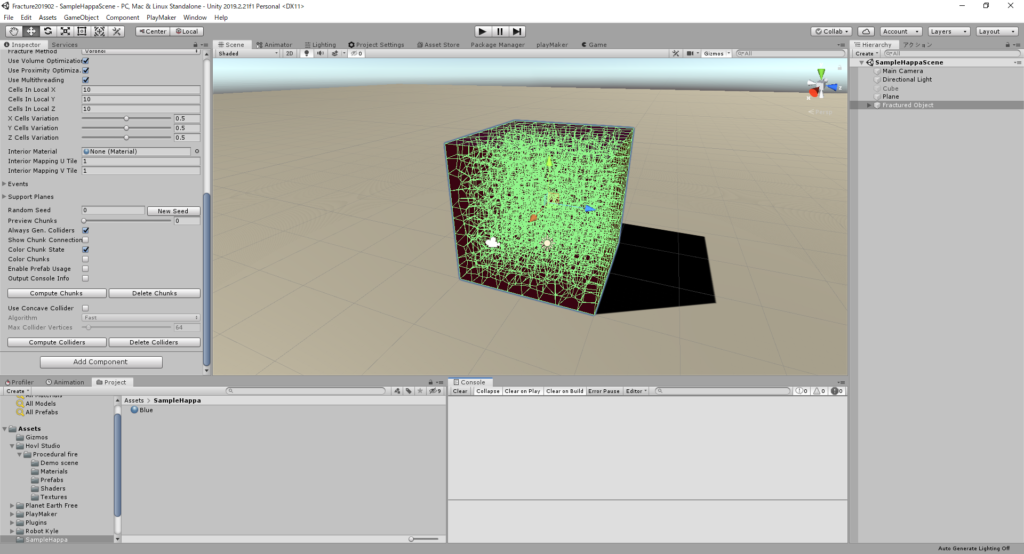The height and width of the screenshot is (554, 1024).
Task: Pick Interior Material object selector circle
Action: [197, 152]
